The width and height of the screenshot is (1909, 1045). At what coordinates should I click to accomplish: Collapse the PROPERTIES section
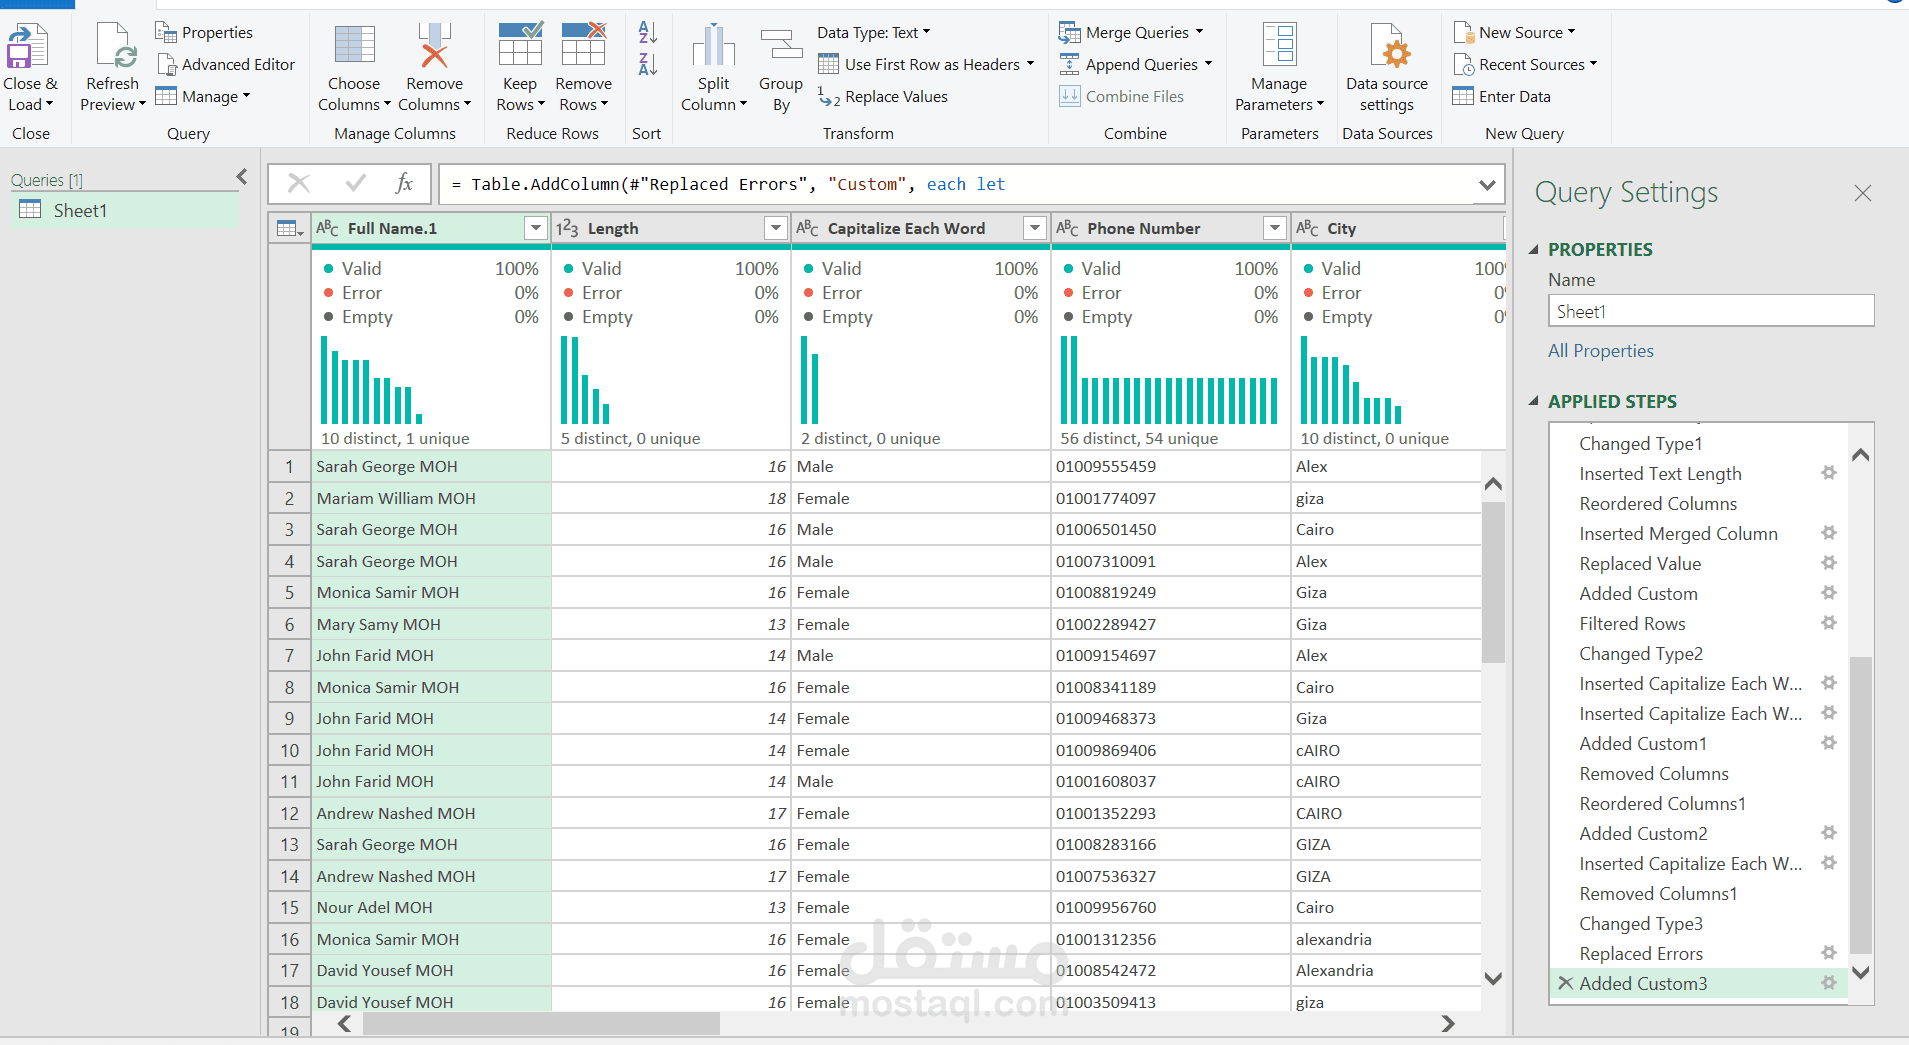[1534, 250]
